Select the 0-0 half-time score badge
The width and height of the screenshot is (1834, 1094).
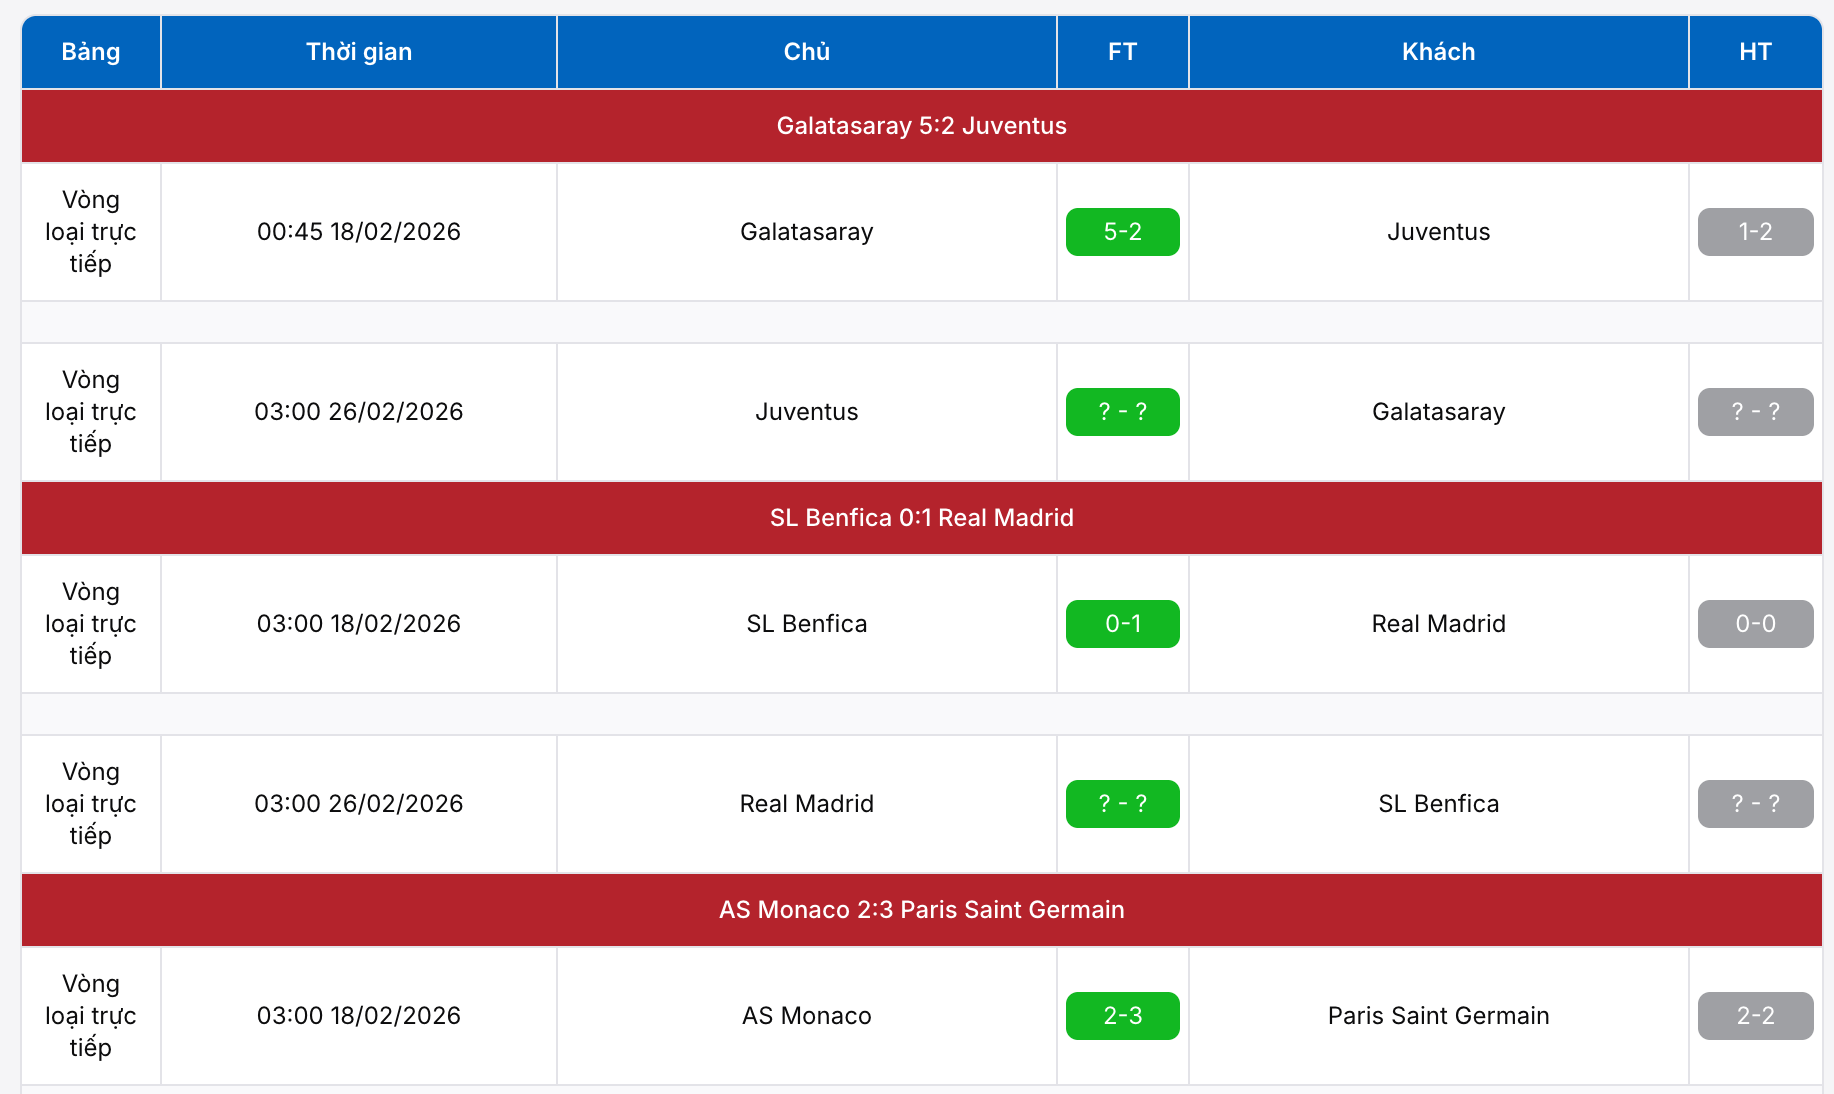point(1755,624)
